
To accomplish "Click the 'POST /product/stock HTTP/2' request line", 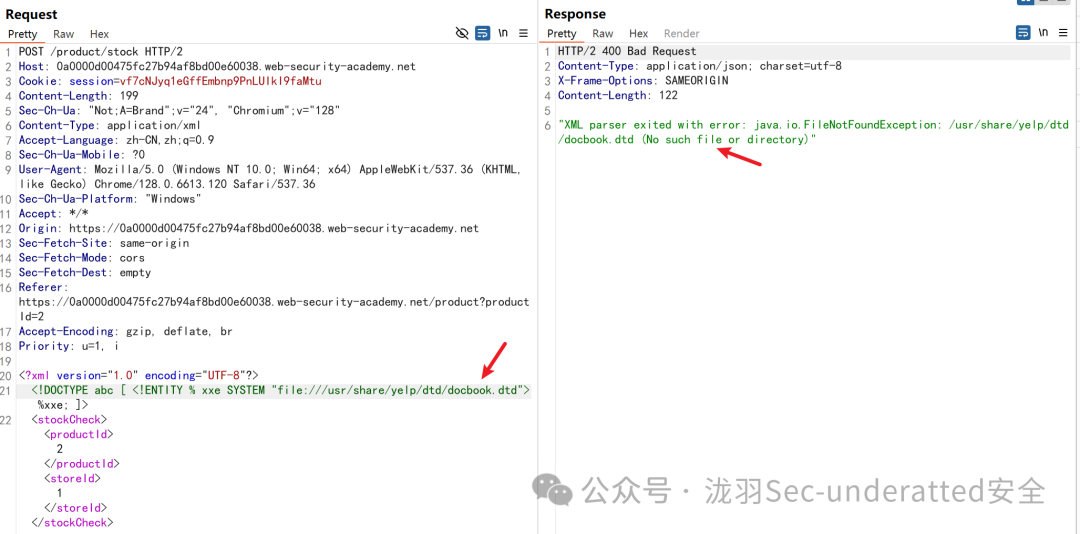I will 100,52.
